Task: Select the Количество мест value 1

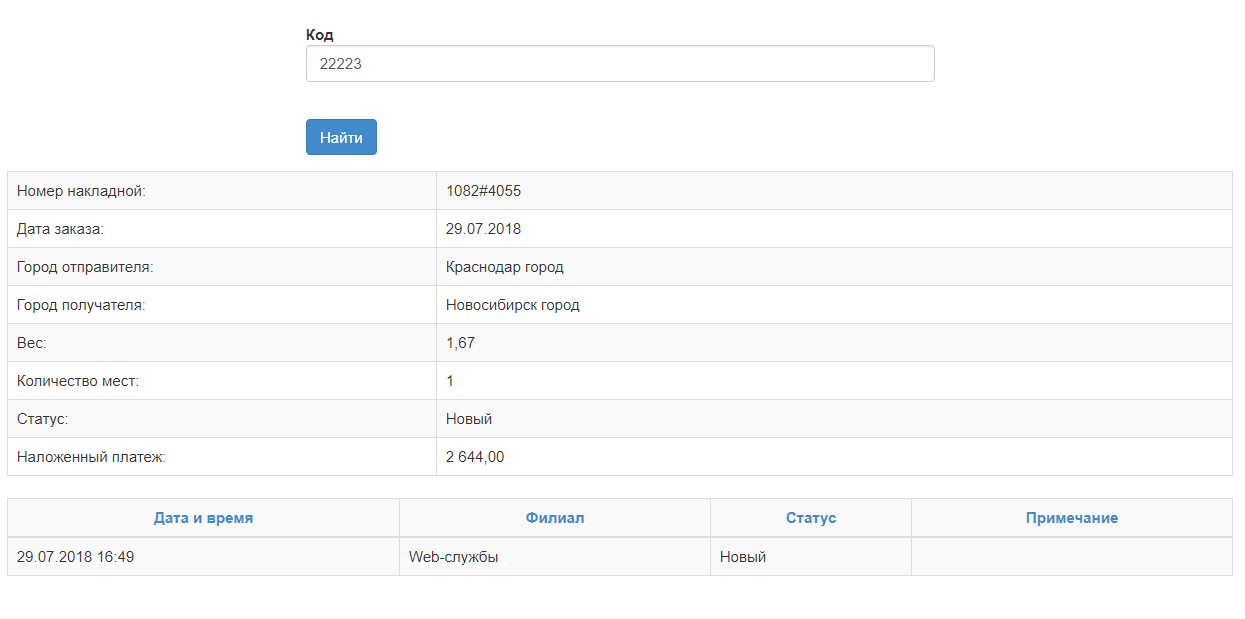Action: (450, 381)
